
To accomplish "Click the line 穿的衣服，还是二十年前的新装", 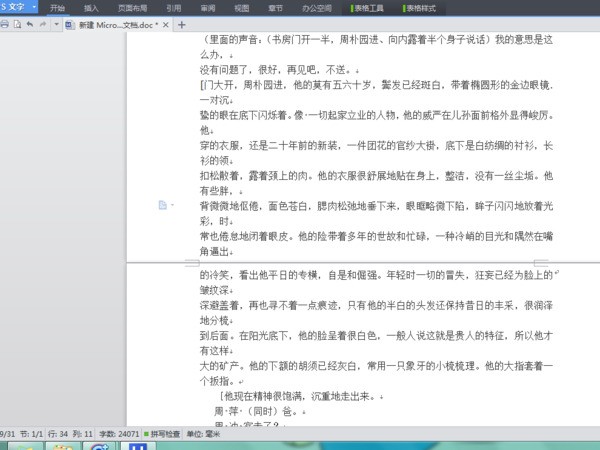I will tap(377, 145).
